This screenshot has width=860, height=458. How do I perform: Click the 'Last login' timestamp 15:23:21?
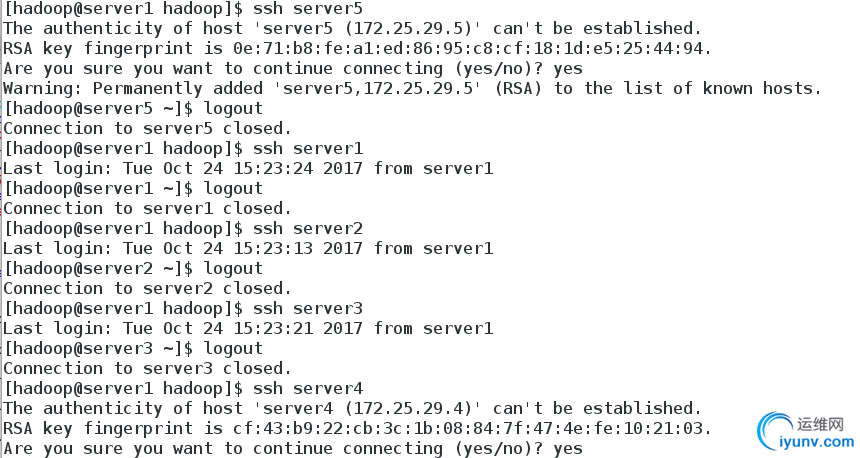[x=273, y=329]
